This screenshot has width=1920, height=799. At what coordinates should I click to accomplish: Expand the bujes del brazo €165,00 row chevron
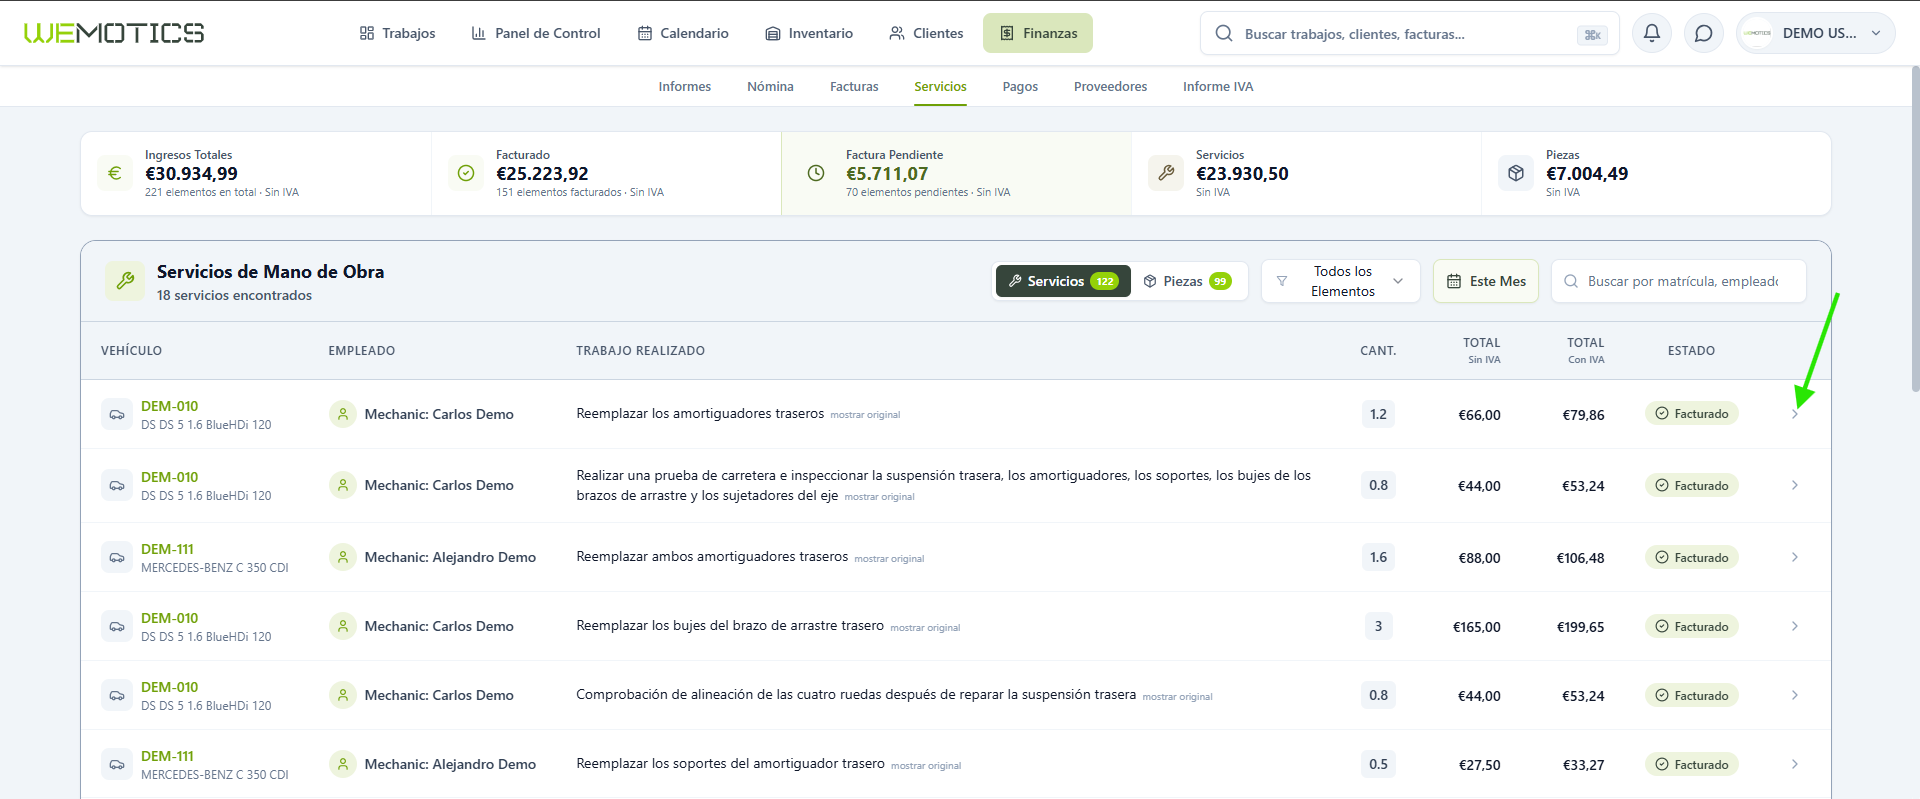1795,626
